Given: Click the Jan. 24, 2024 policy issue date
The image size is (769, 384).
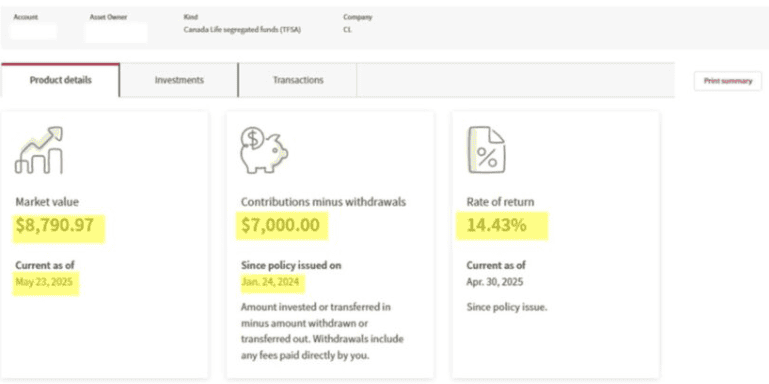Looking at the screenshot, I should coord(269,282).
